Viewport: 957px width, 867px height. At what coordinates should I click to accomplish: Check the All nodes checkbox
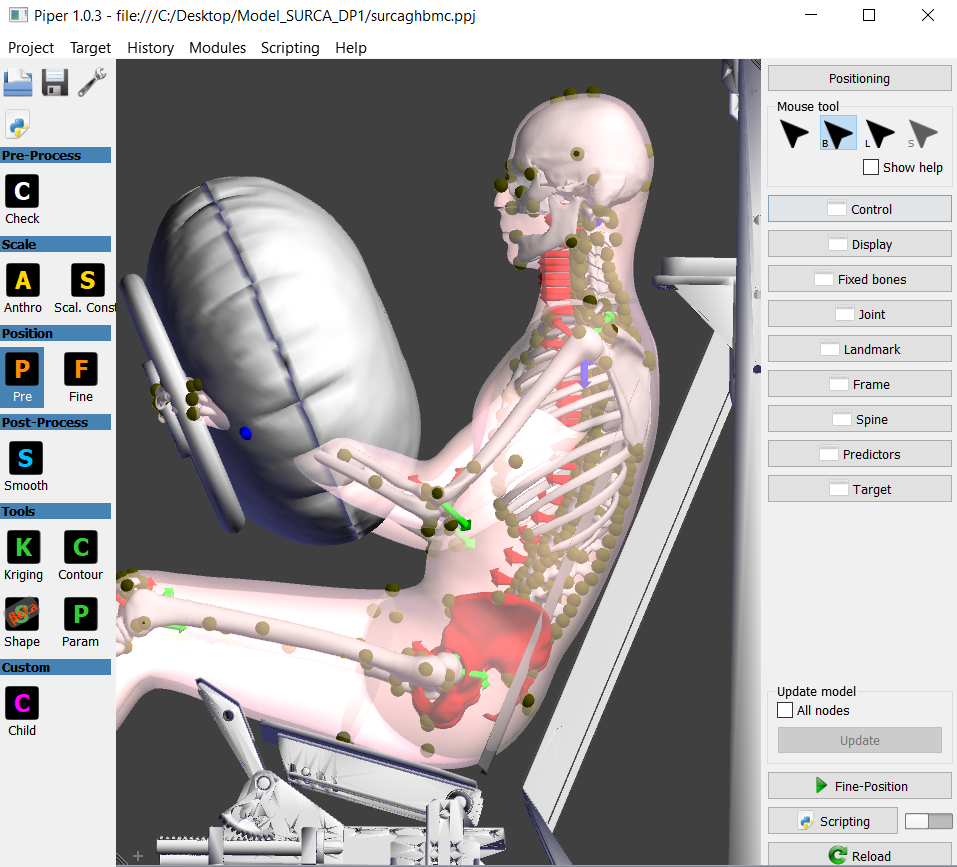[x=785, y=710]
